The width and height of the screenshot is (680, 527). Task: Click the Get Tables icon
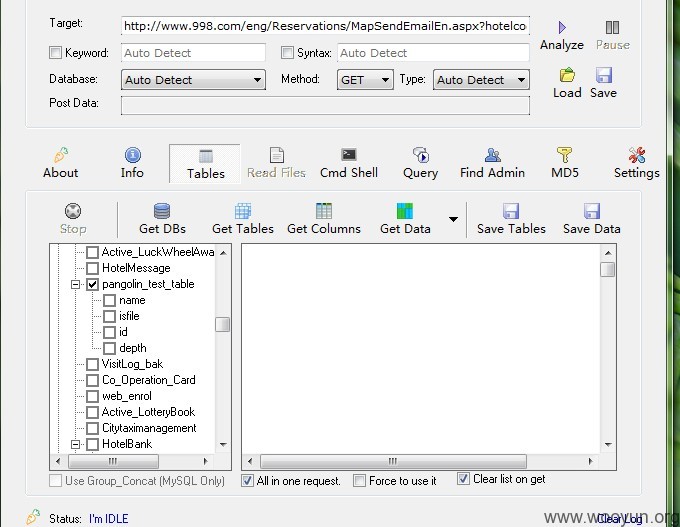click(242, 211)
